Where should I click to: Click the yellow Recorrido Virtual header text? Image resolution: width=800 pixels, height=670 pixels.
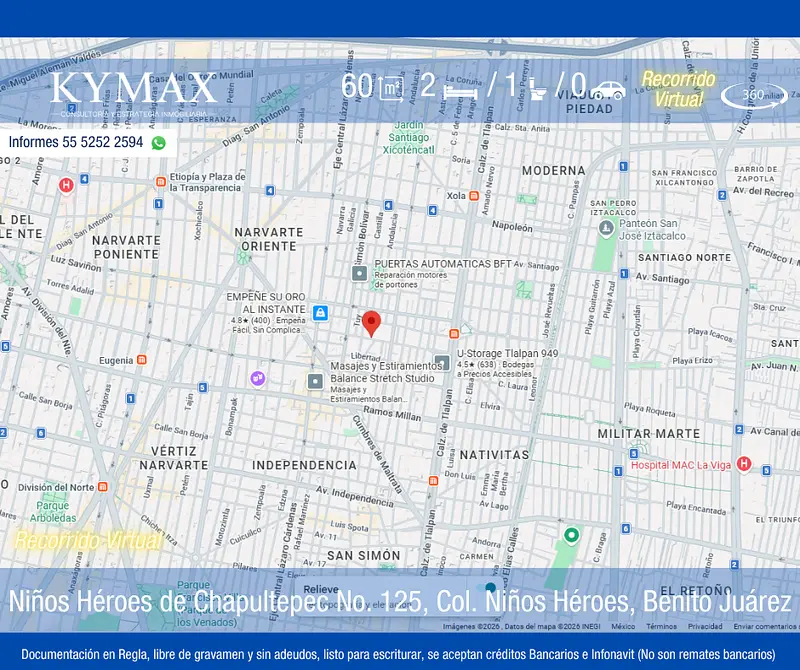(679, 89)
